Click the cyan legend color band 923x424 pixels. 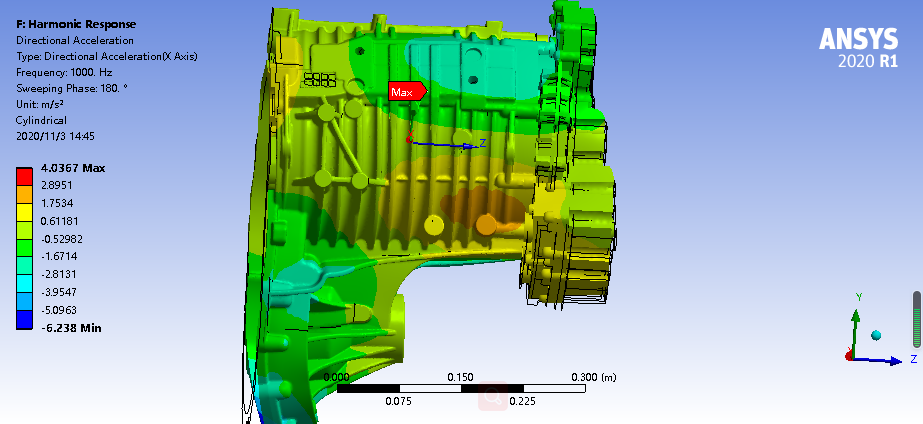(23, 284)
